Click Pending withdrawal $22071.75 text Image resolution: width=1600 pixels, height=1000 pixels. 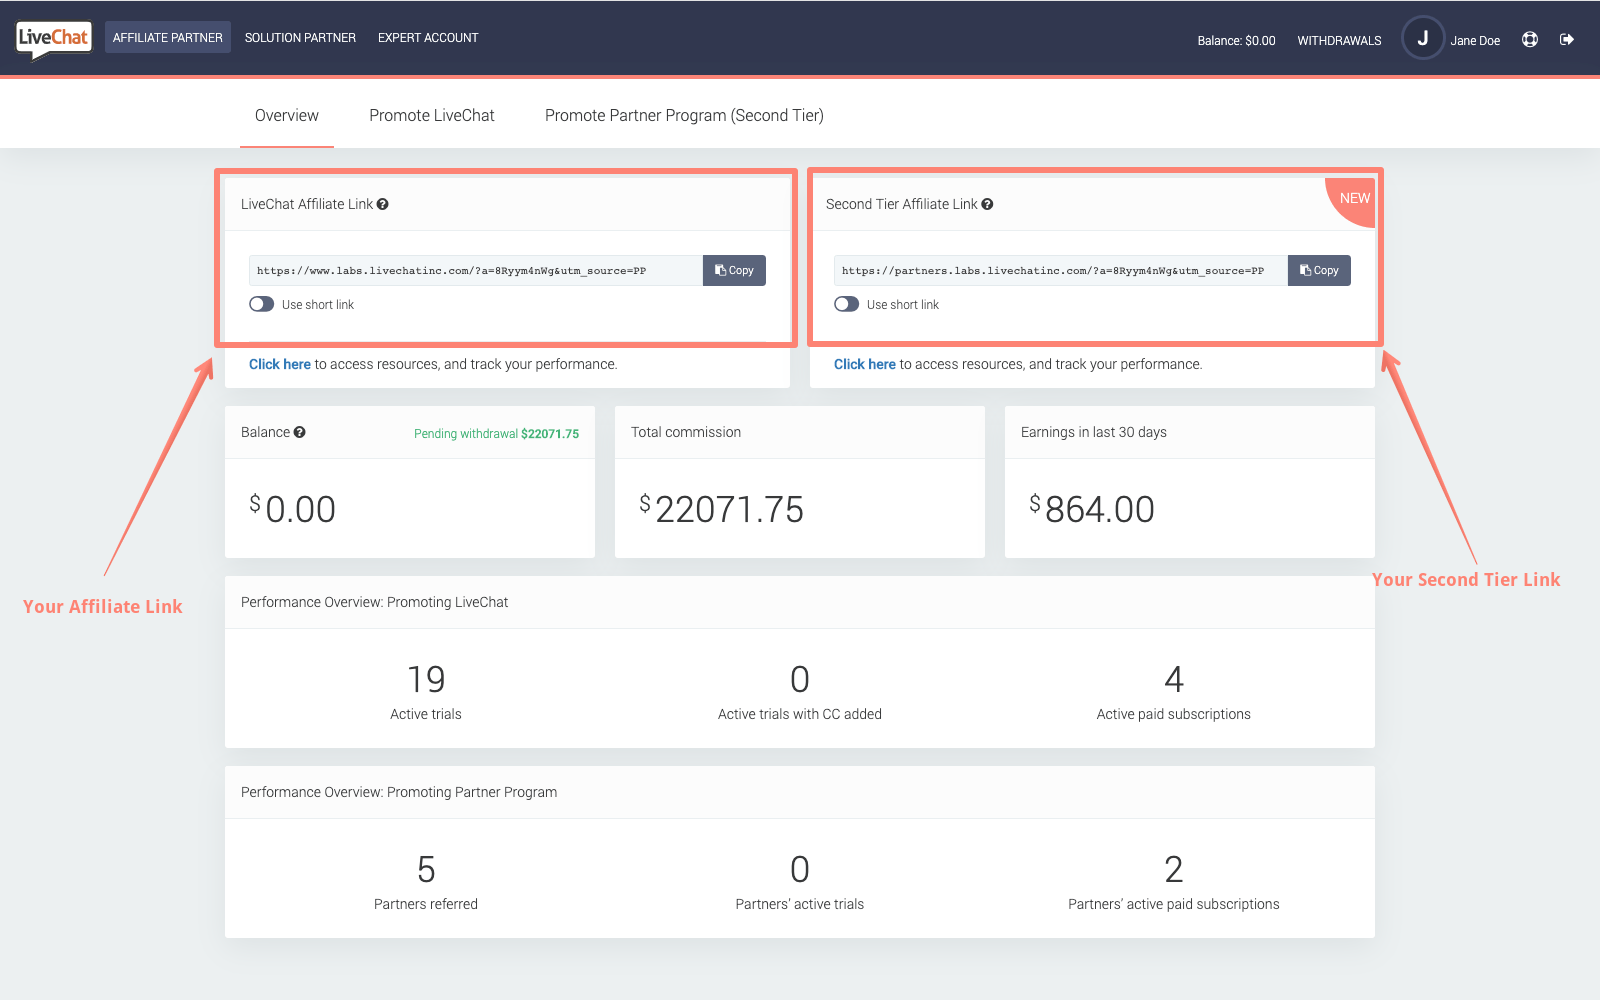coord(496,434)
